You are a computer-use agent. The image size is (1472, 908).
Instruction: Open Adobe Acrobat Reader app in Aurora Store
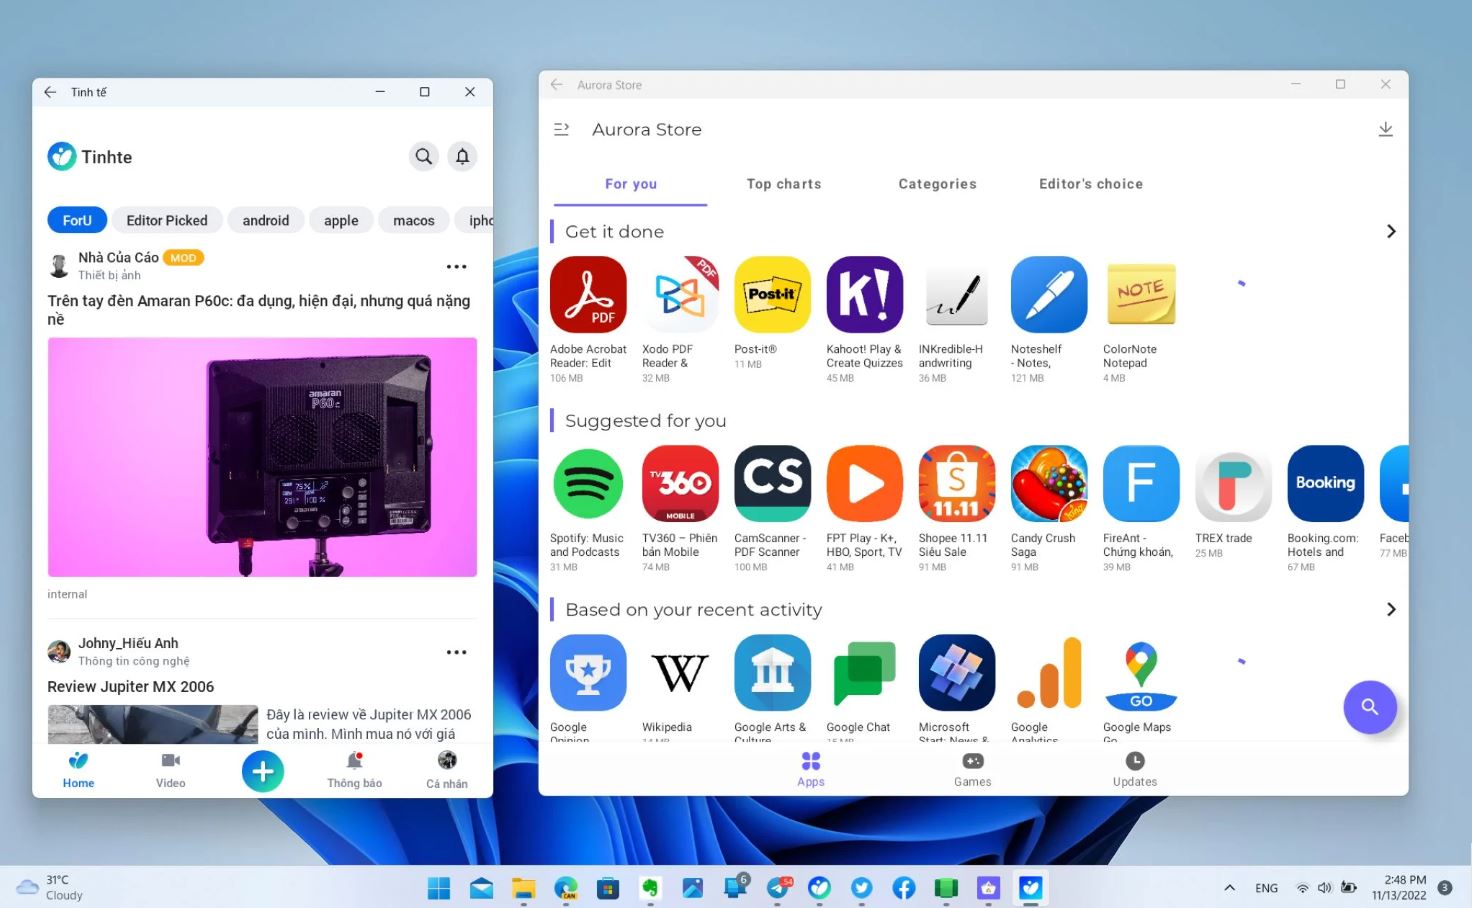[588, 294]
